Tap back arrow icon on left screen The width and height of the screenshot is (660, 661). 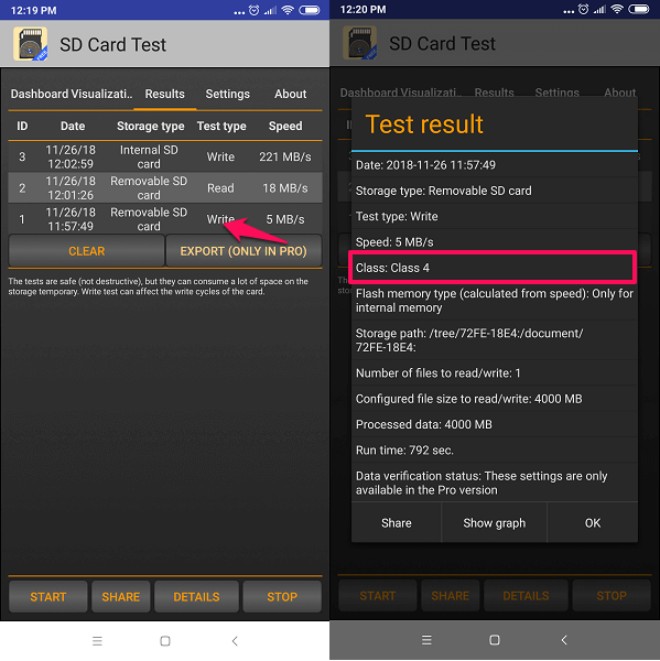[x=235, y=641]
